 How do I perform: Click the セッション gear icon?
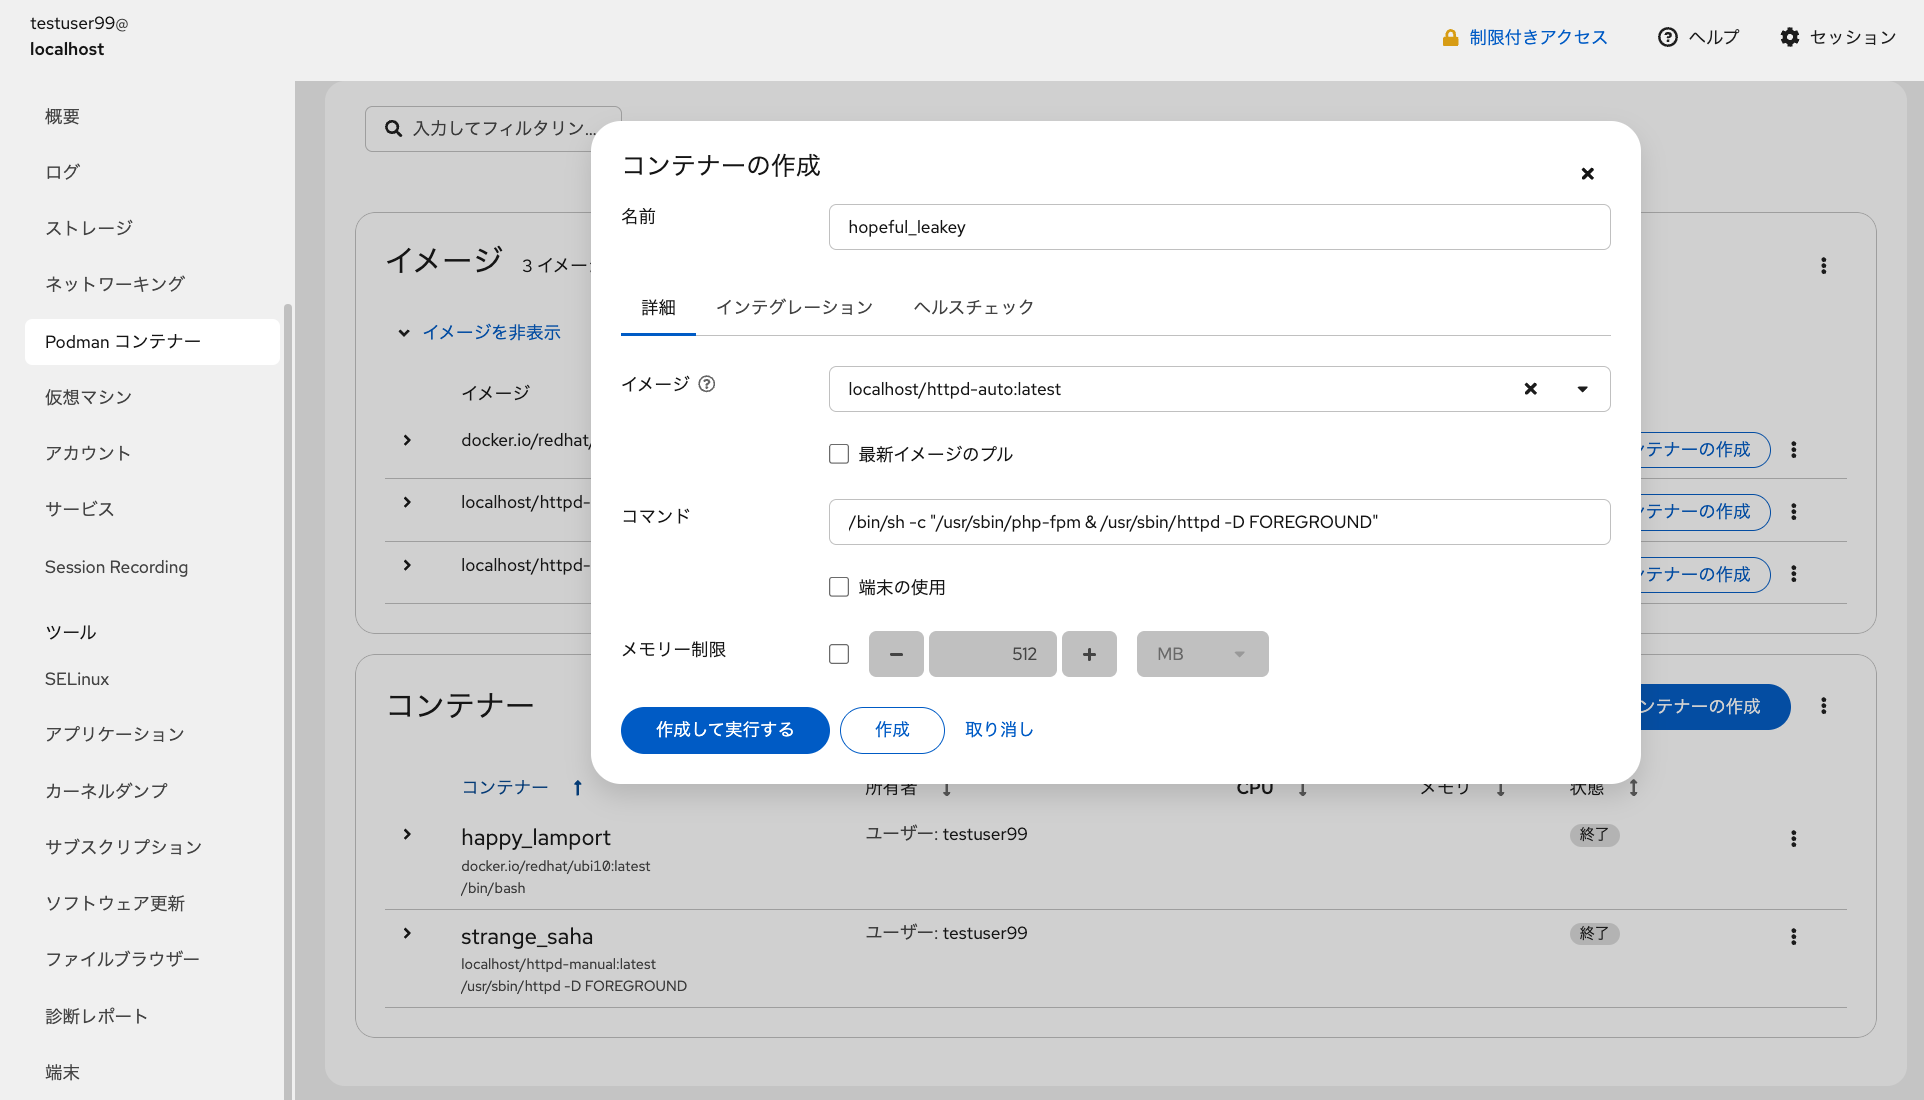1790,37
